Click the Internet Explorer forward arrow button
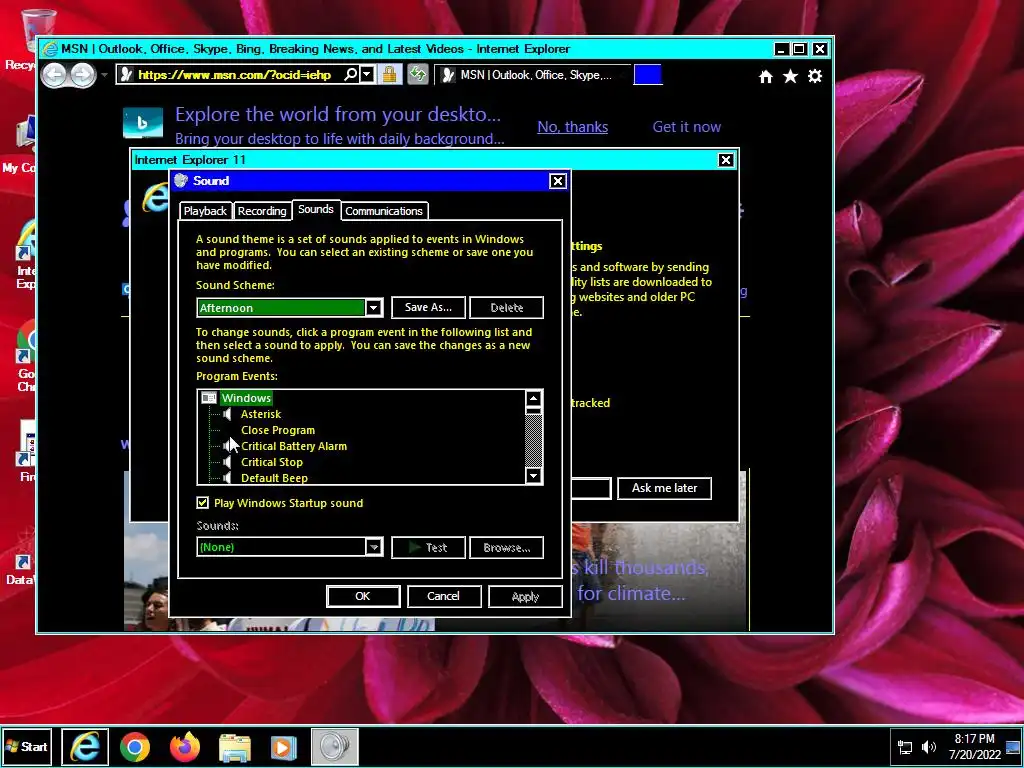This screenshot has height=768, width=1024. point(83,75)
